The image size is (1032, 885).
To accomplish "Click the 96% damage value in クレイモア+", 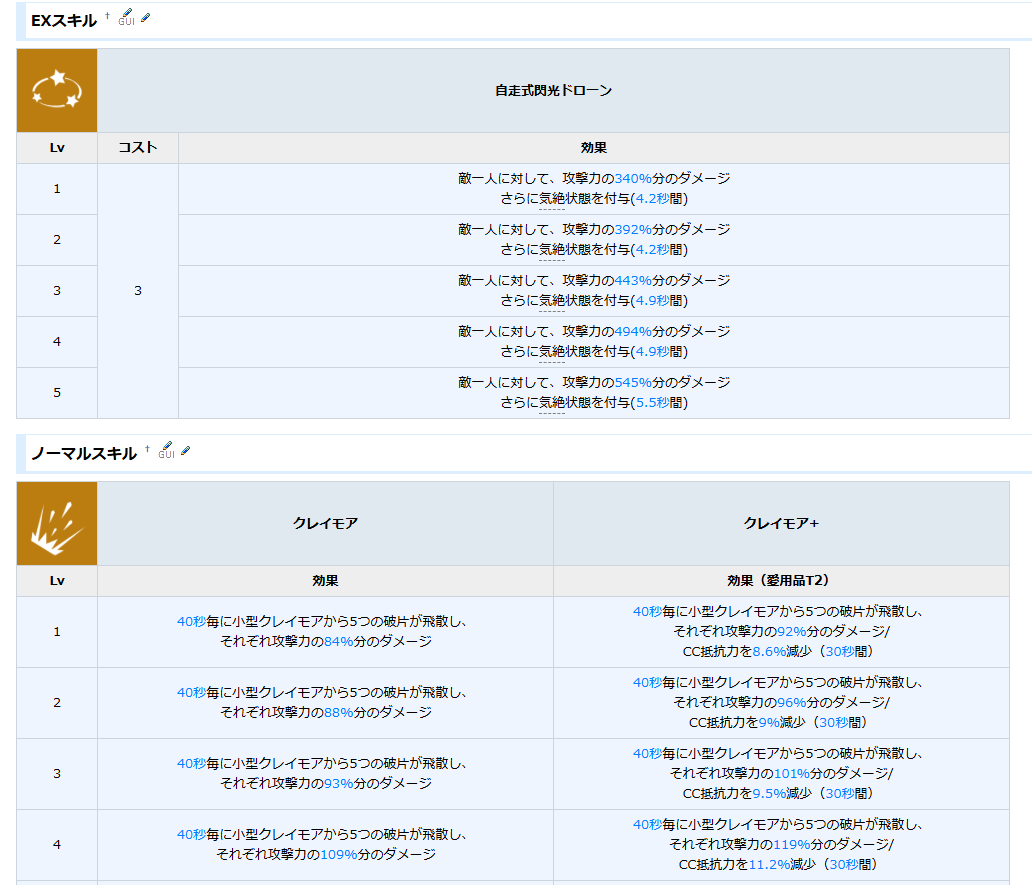I will (x=792, y=703).
